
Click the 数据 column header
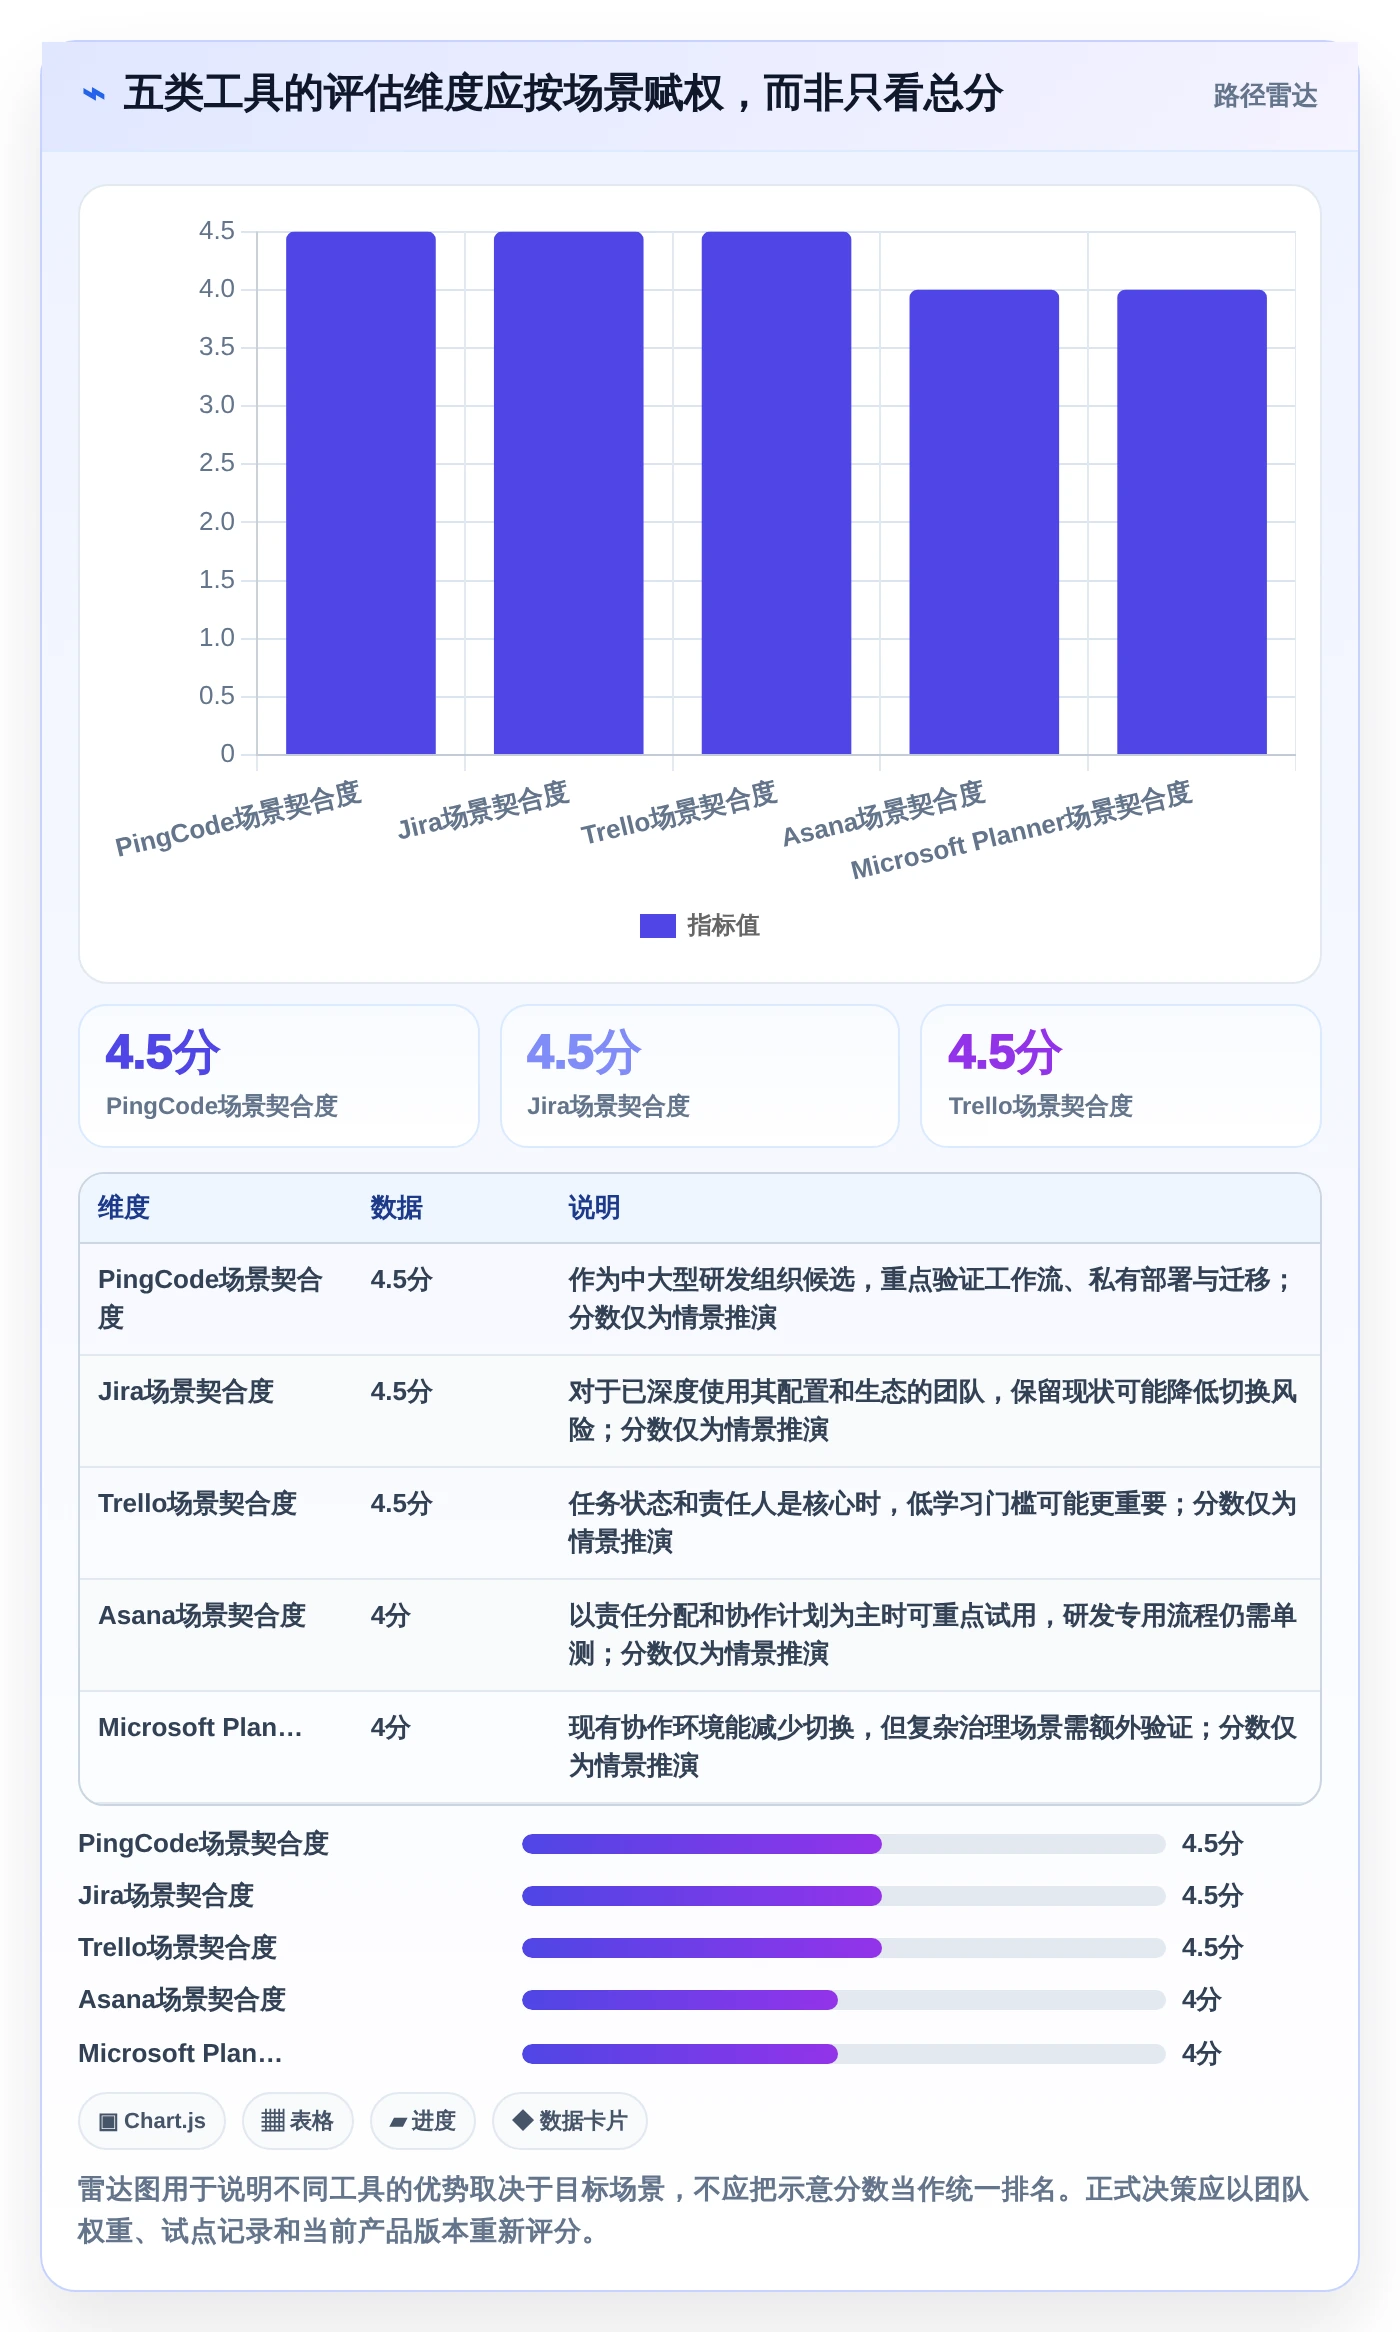397,1208
